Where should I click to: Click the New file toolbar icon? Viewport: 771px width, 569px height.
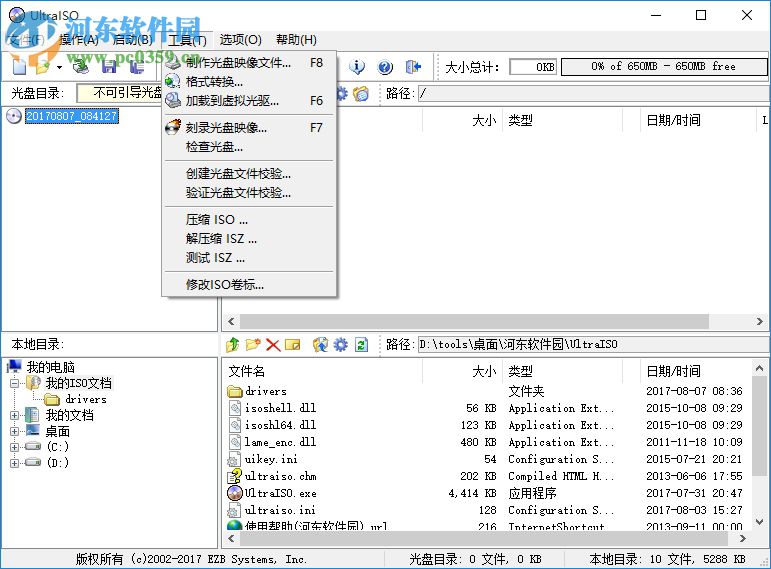click(20, 66)
